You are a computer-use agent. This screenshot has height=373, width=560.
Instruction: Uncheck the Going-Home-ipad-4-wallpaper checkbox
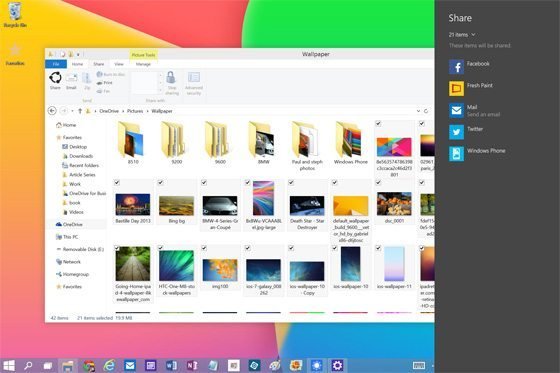click(x=117, y=248)
